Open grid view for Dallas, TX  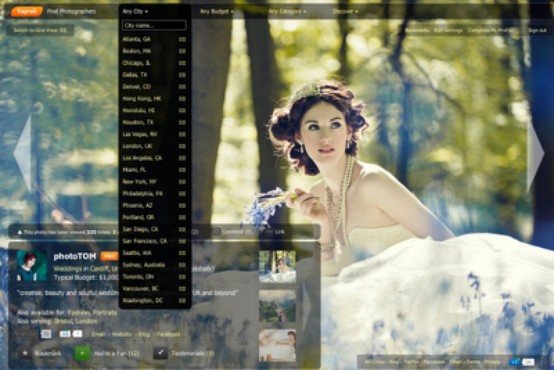182,75
